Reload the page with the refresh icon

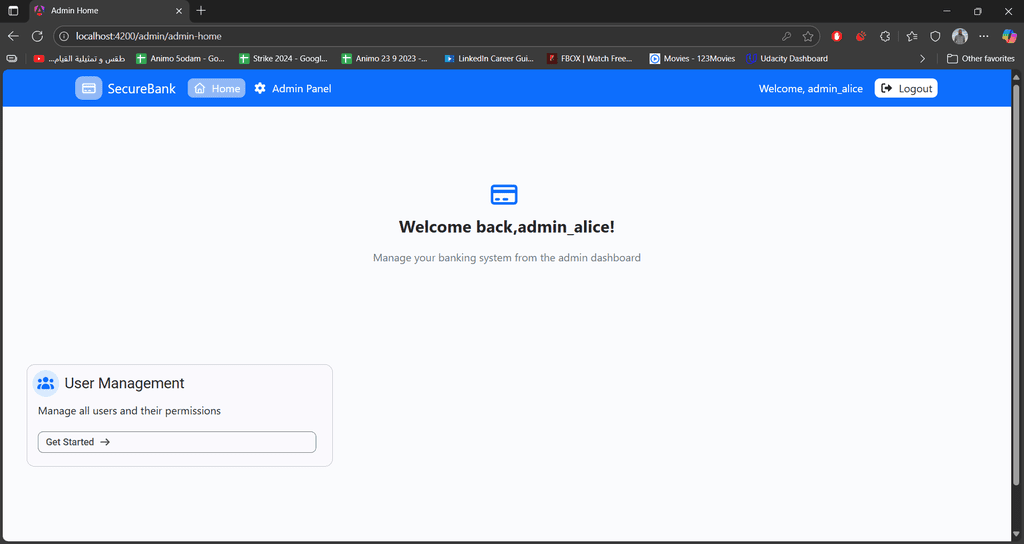[x=37, y=36]
